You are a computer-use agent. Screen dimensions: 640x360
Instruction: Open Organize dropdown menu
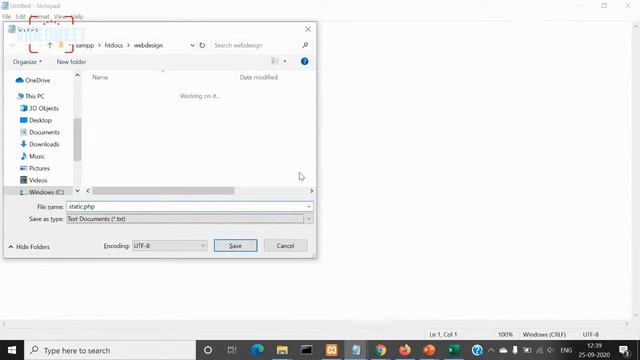[x=27, y=62]
